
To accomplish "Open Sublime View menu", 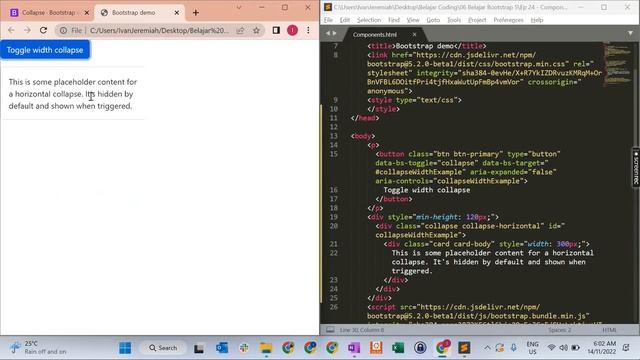I will pyautogui.click(x=413, y=20).
